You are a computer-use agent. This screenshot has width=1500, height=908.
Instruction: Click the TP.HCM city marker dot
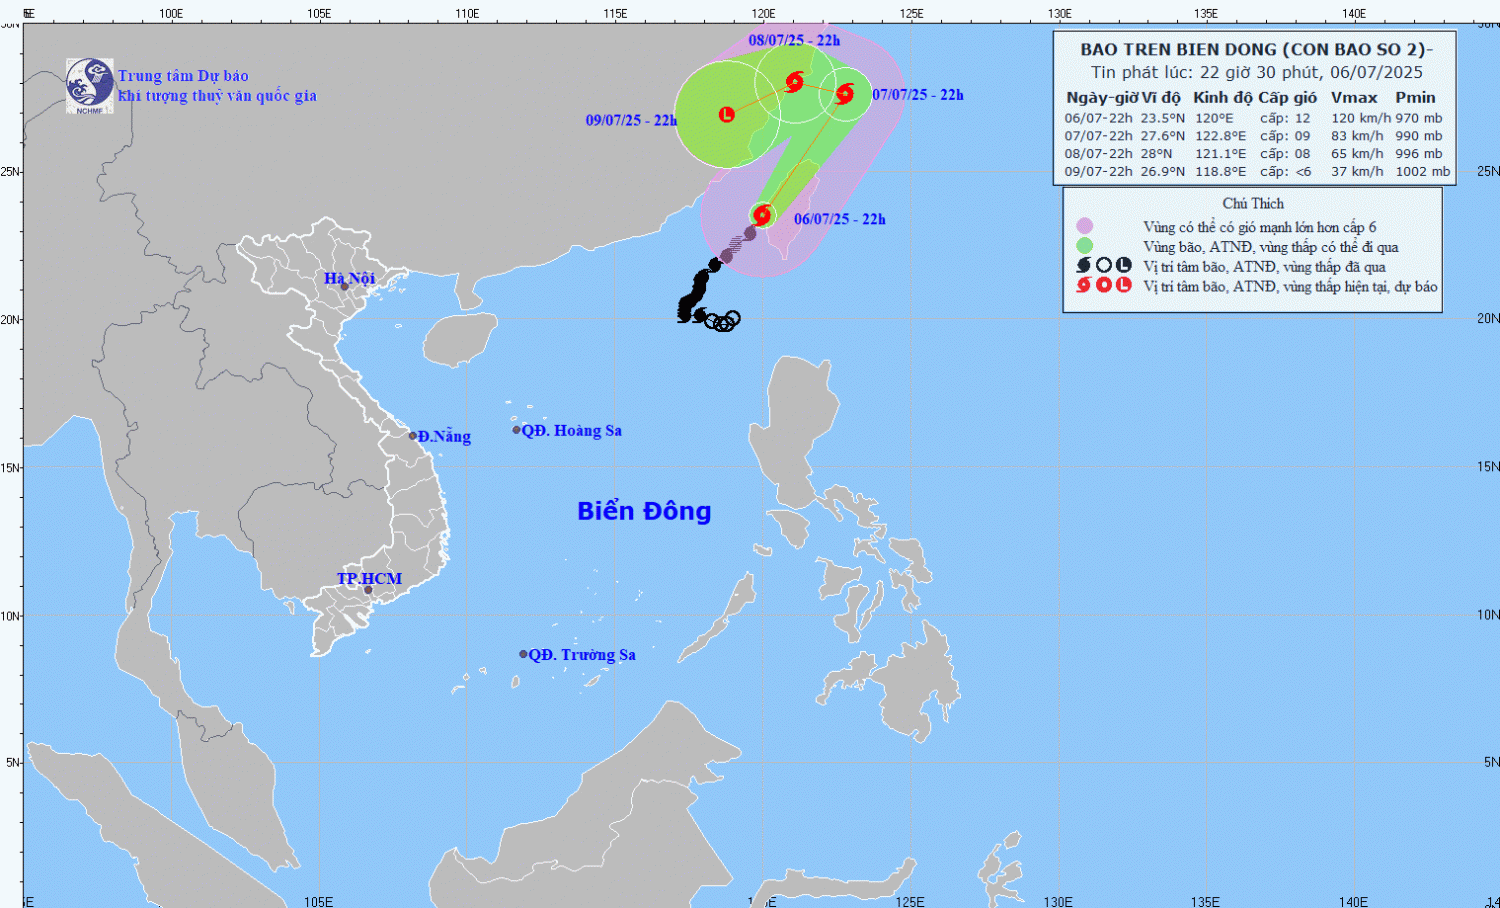(368, 590)
